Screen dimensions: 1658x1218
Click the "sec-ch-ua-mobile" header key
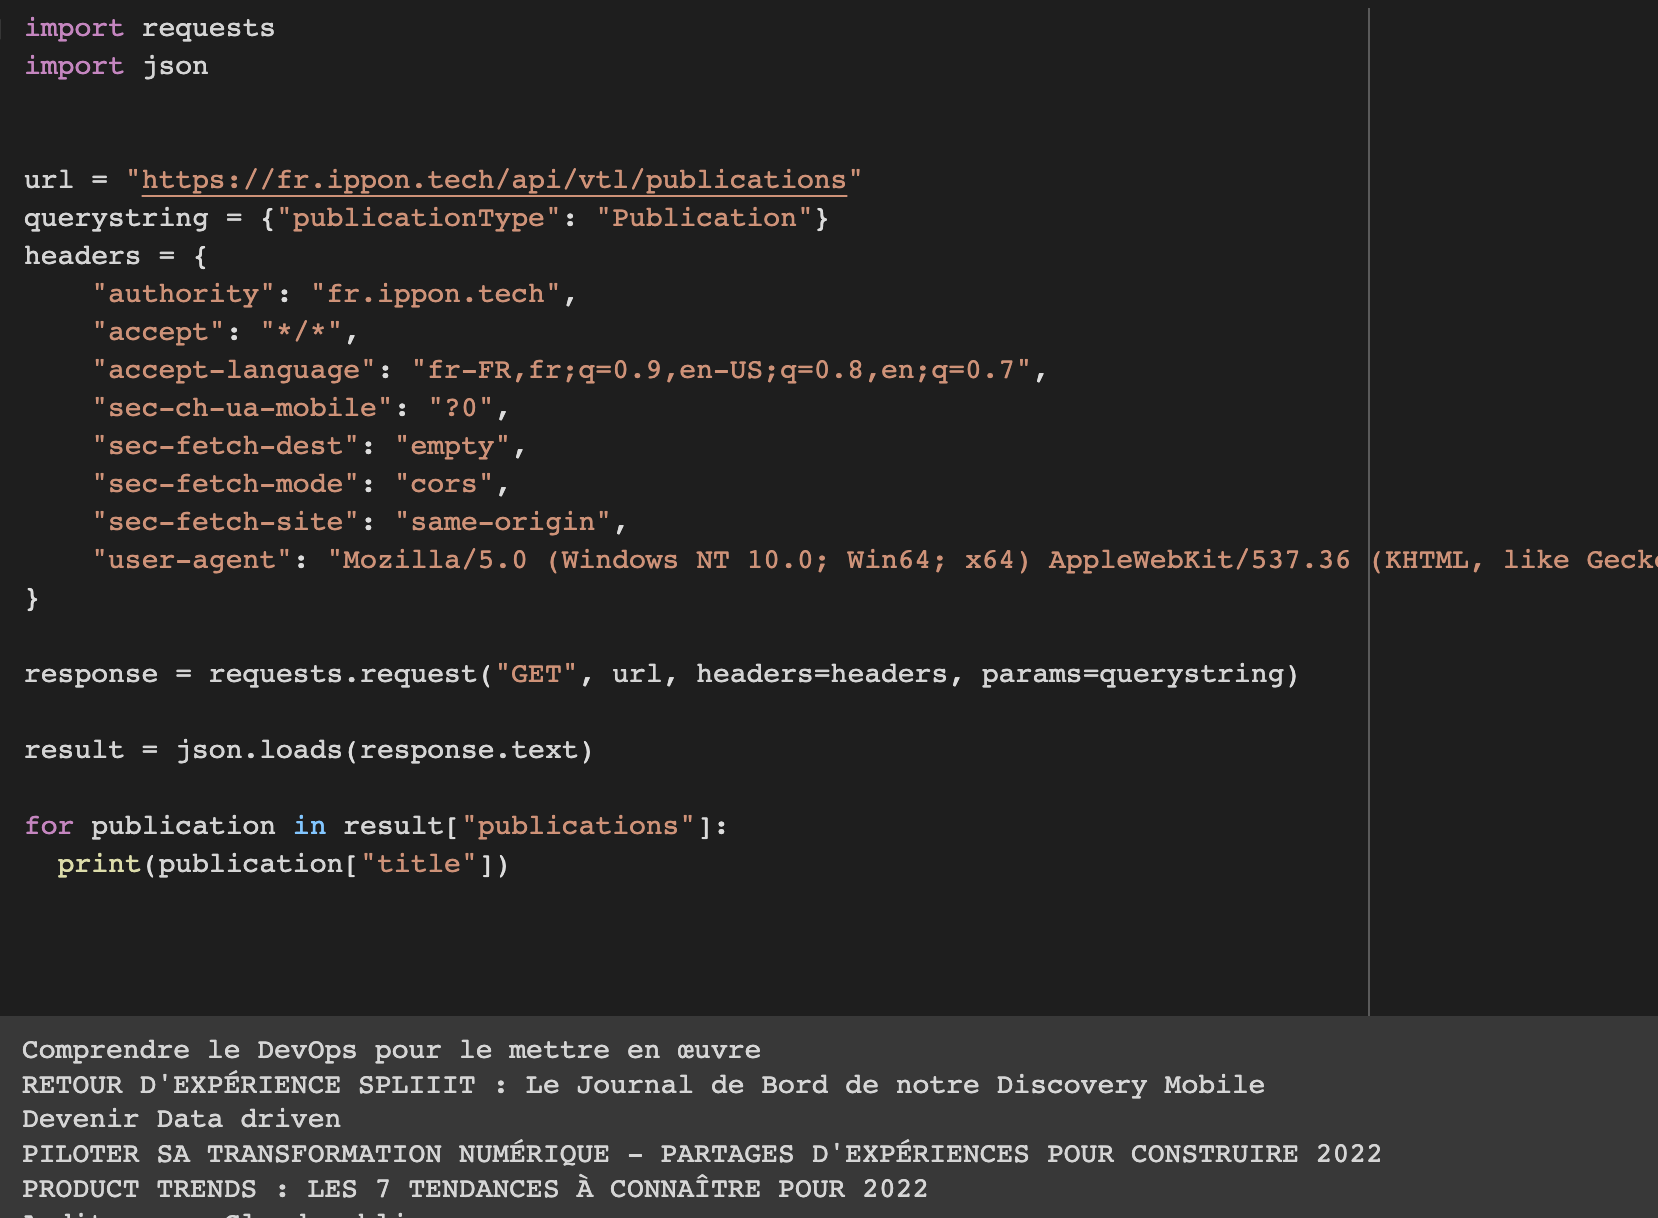(x=242, y=408)
